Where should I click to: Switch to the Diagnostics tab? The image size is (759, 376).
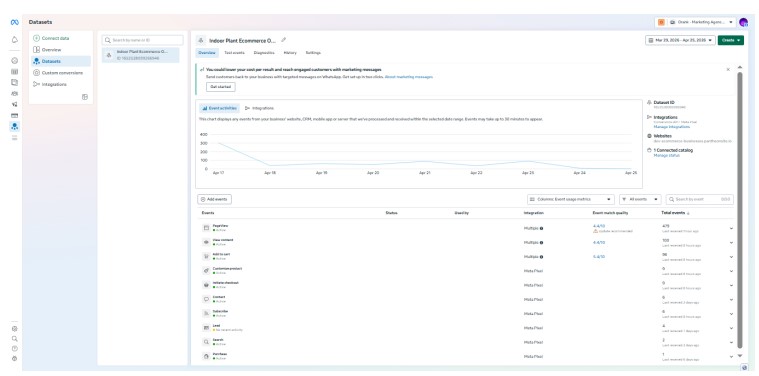pyautogui.click(x=264, y=53)
